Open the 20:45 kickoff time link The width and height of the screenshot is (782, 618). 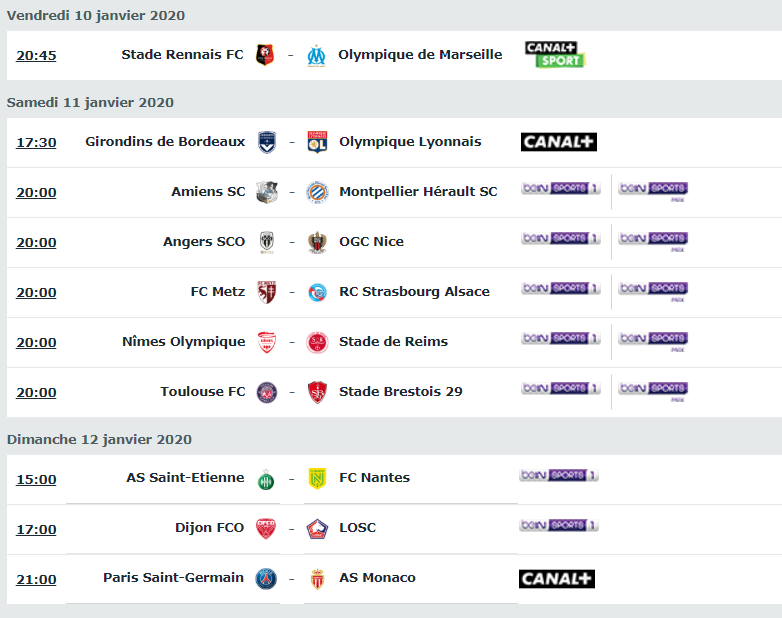coord(36,55)
